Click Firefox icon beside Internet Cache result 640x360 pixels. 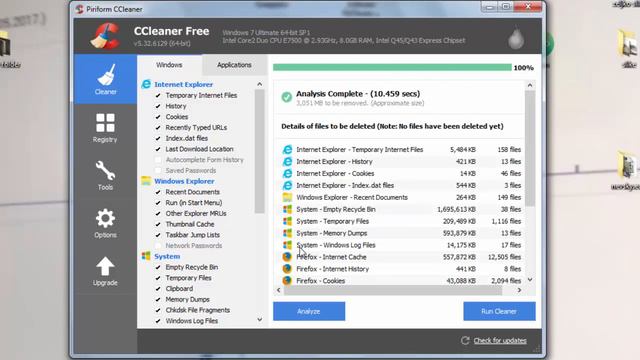pyautogui.click(x=287, y=257)
